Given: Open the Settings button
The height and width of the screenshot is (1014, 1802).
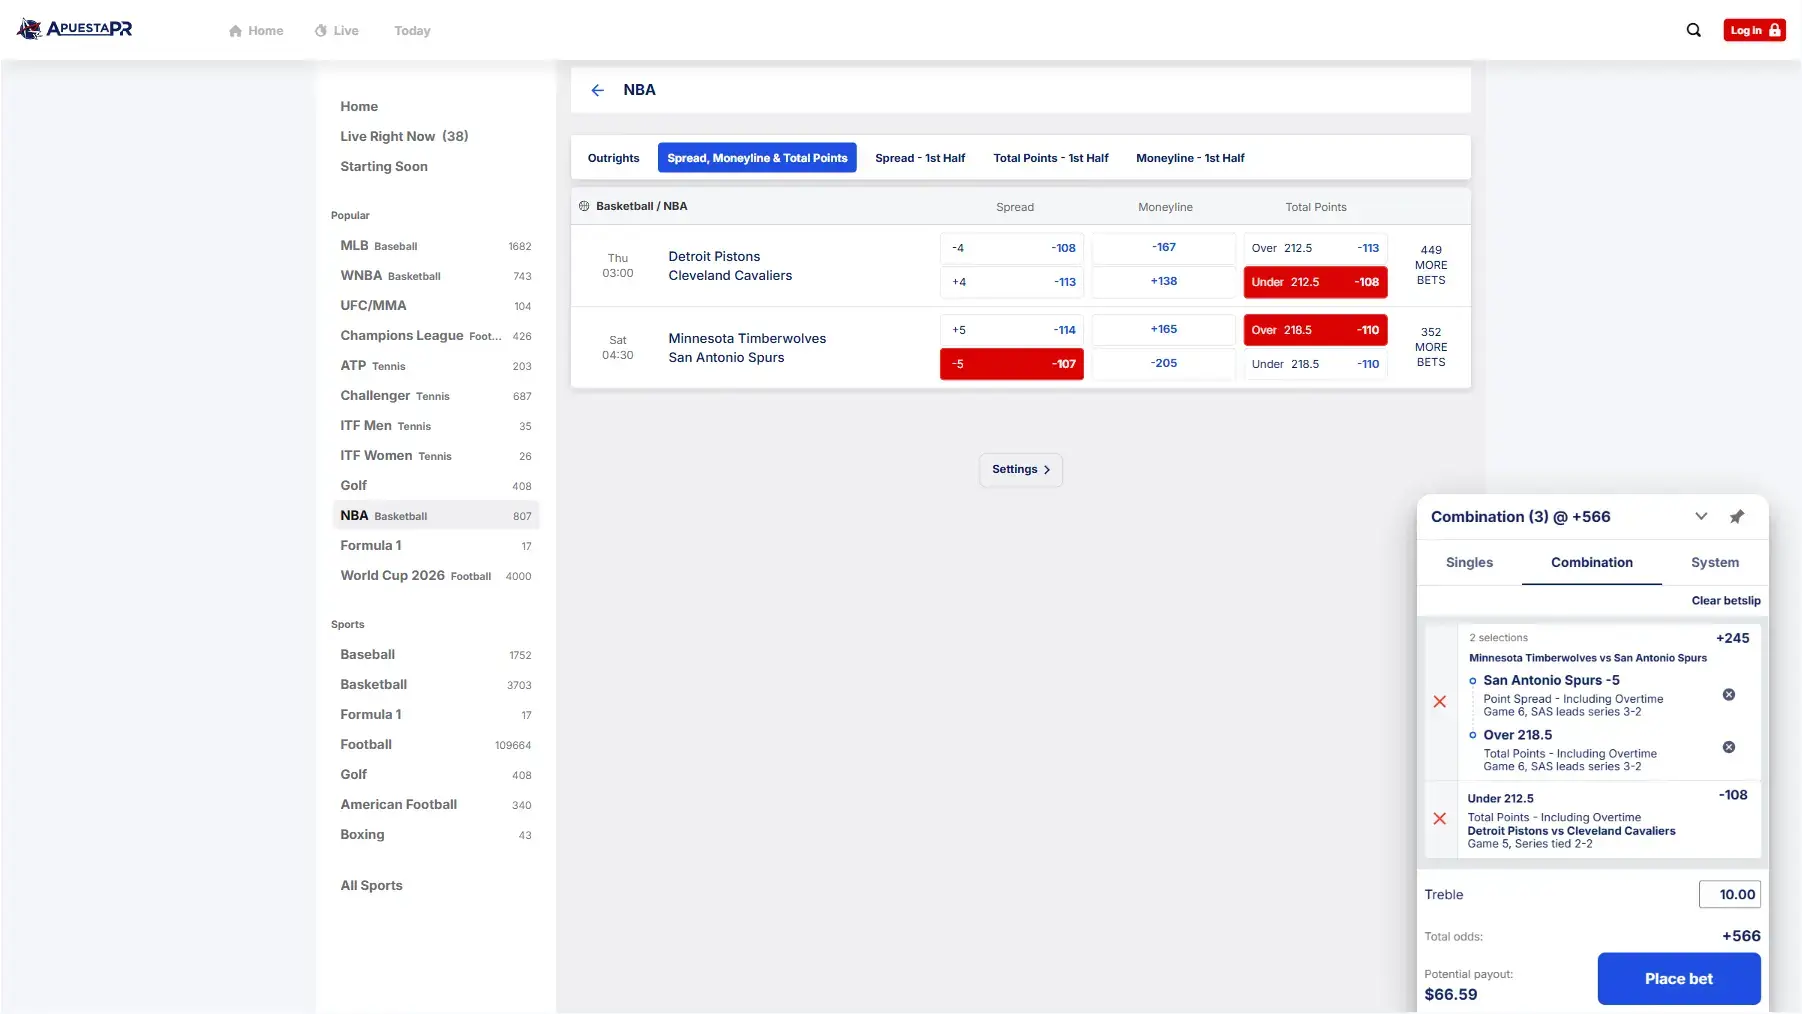Looking at the screenshot, I should coord(1021,470).
